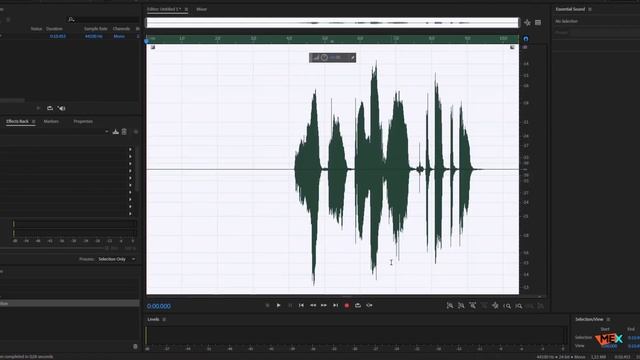Click the red Record button

pyautogui.click(x=347, y=305)
